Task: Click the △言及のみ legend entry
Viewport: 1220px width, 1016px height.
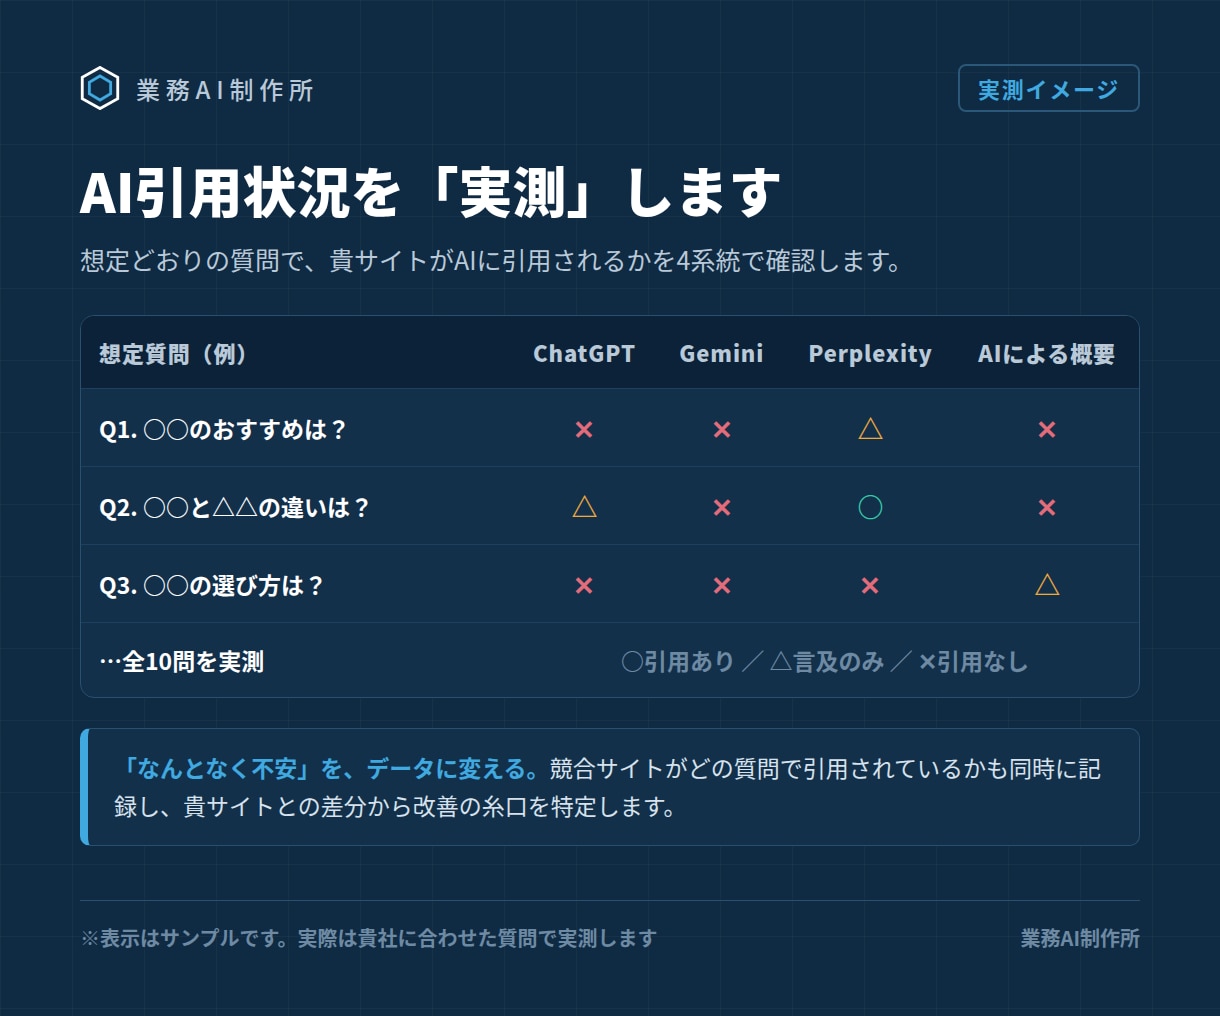Action: pyautogui.click(x=827, y=662)
